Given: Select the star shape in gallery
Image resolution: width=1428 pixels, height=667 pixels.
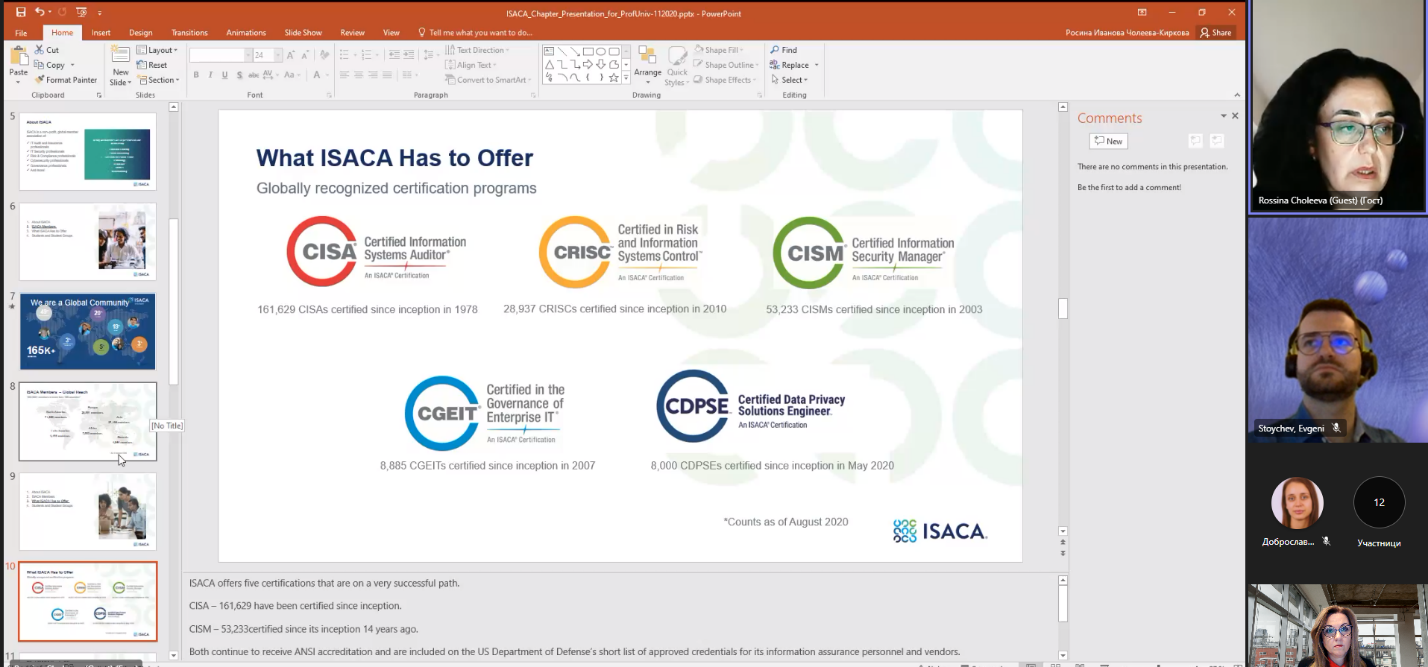Looking at the screenshot, I should (x=614, y=78).
